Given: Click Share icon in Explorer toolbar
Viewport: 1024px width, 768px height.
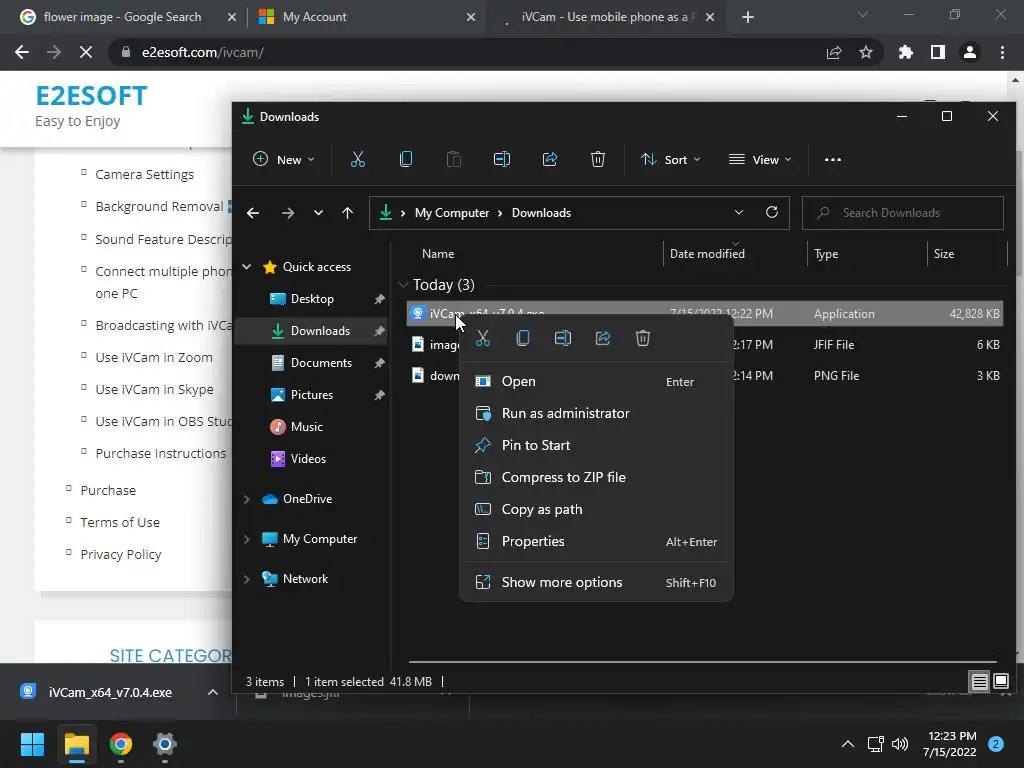Looking at the screenshot, I should pos(550,159).
